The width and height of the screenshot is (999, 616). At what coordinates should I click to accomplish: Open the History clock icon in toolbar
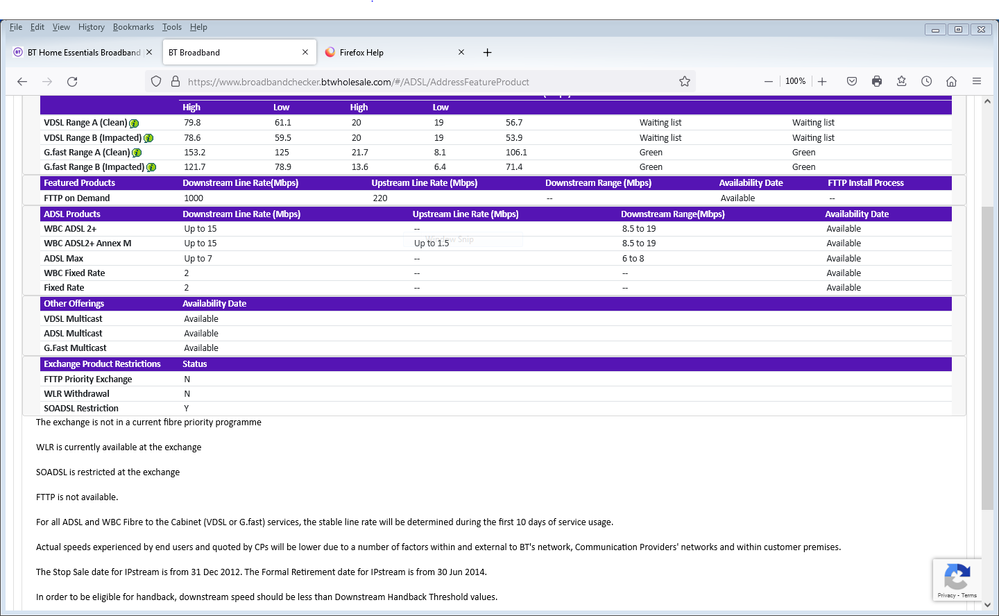coord(927,81)
